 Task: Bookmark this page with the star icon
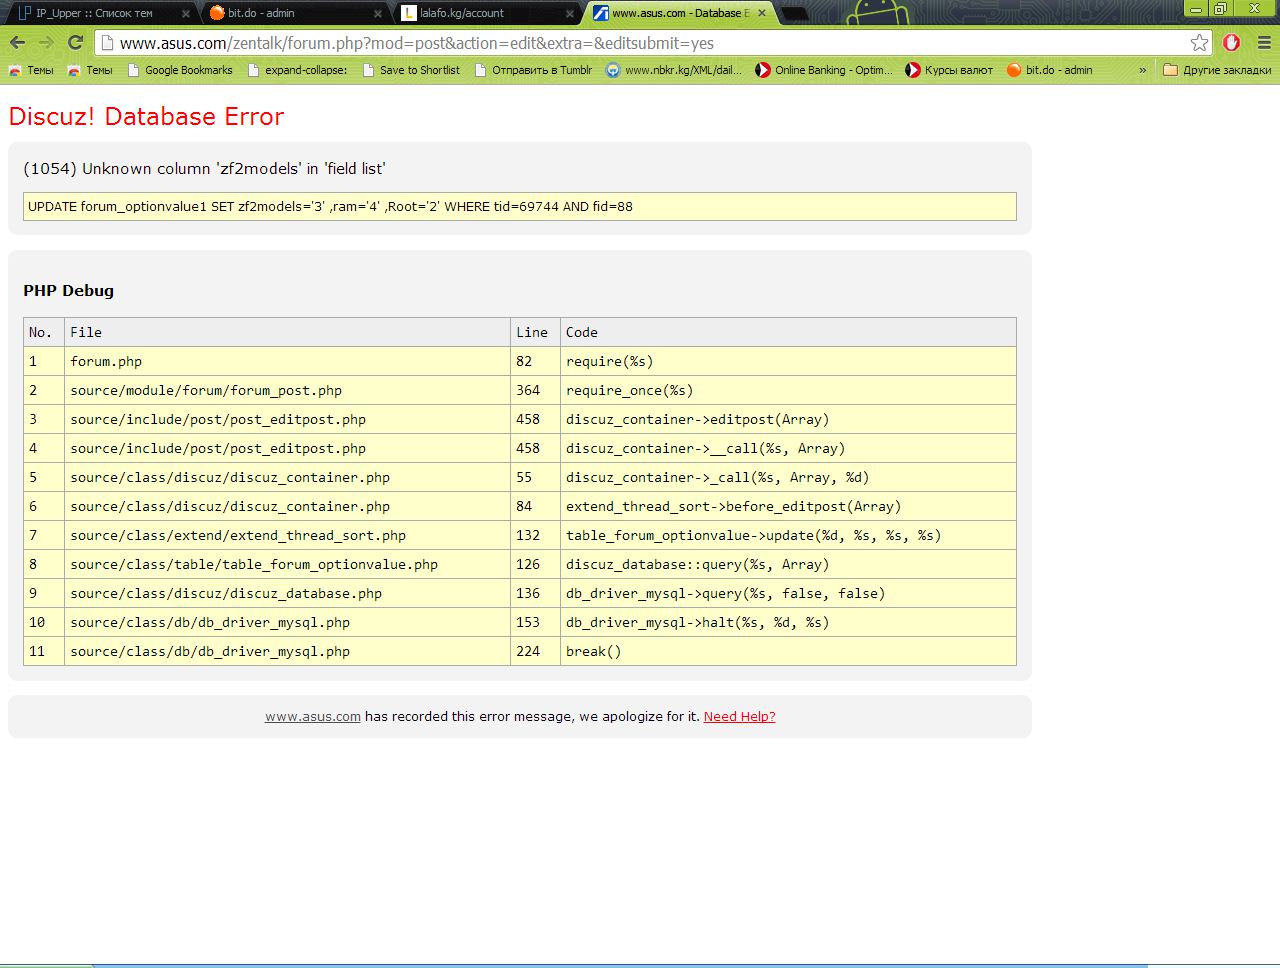[1199, 43]
